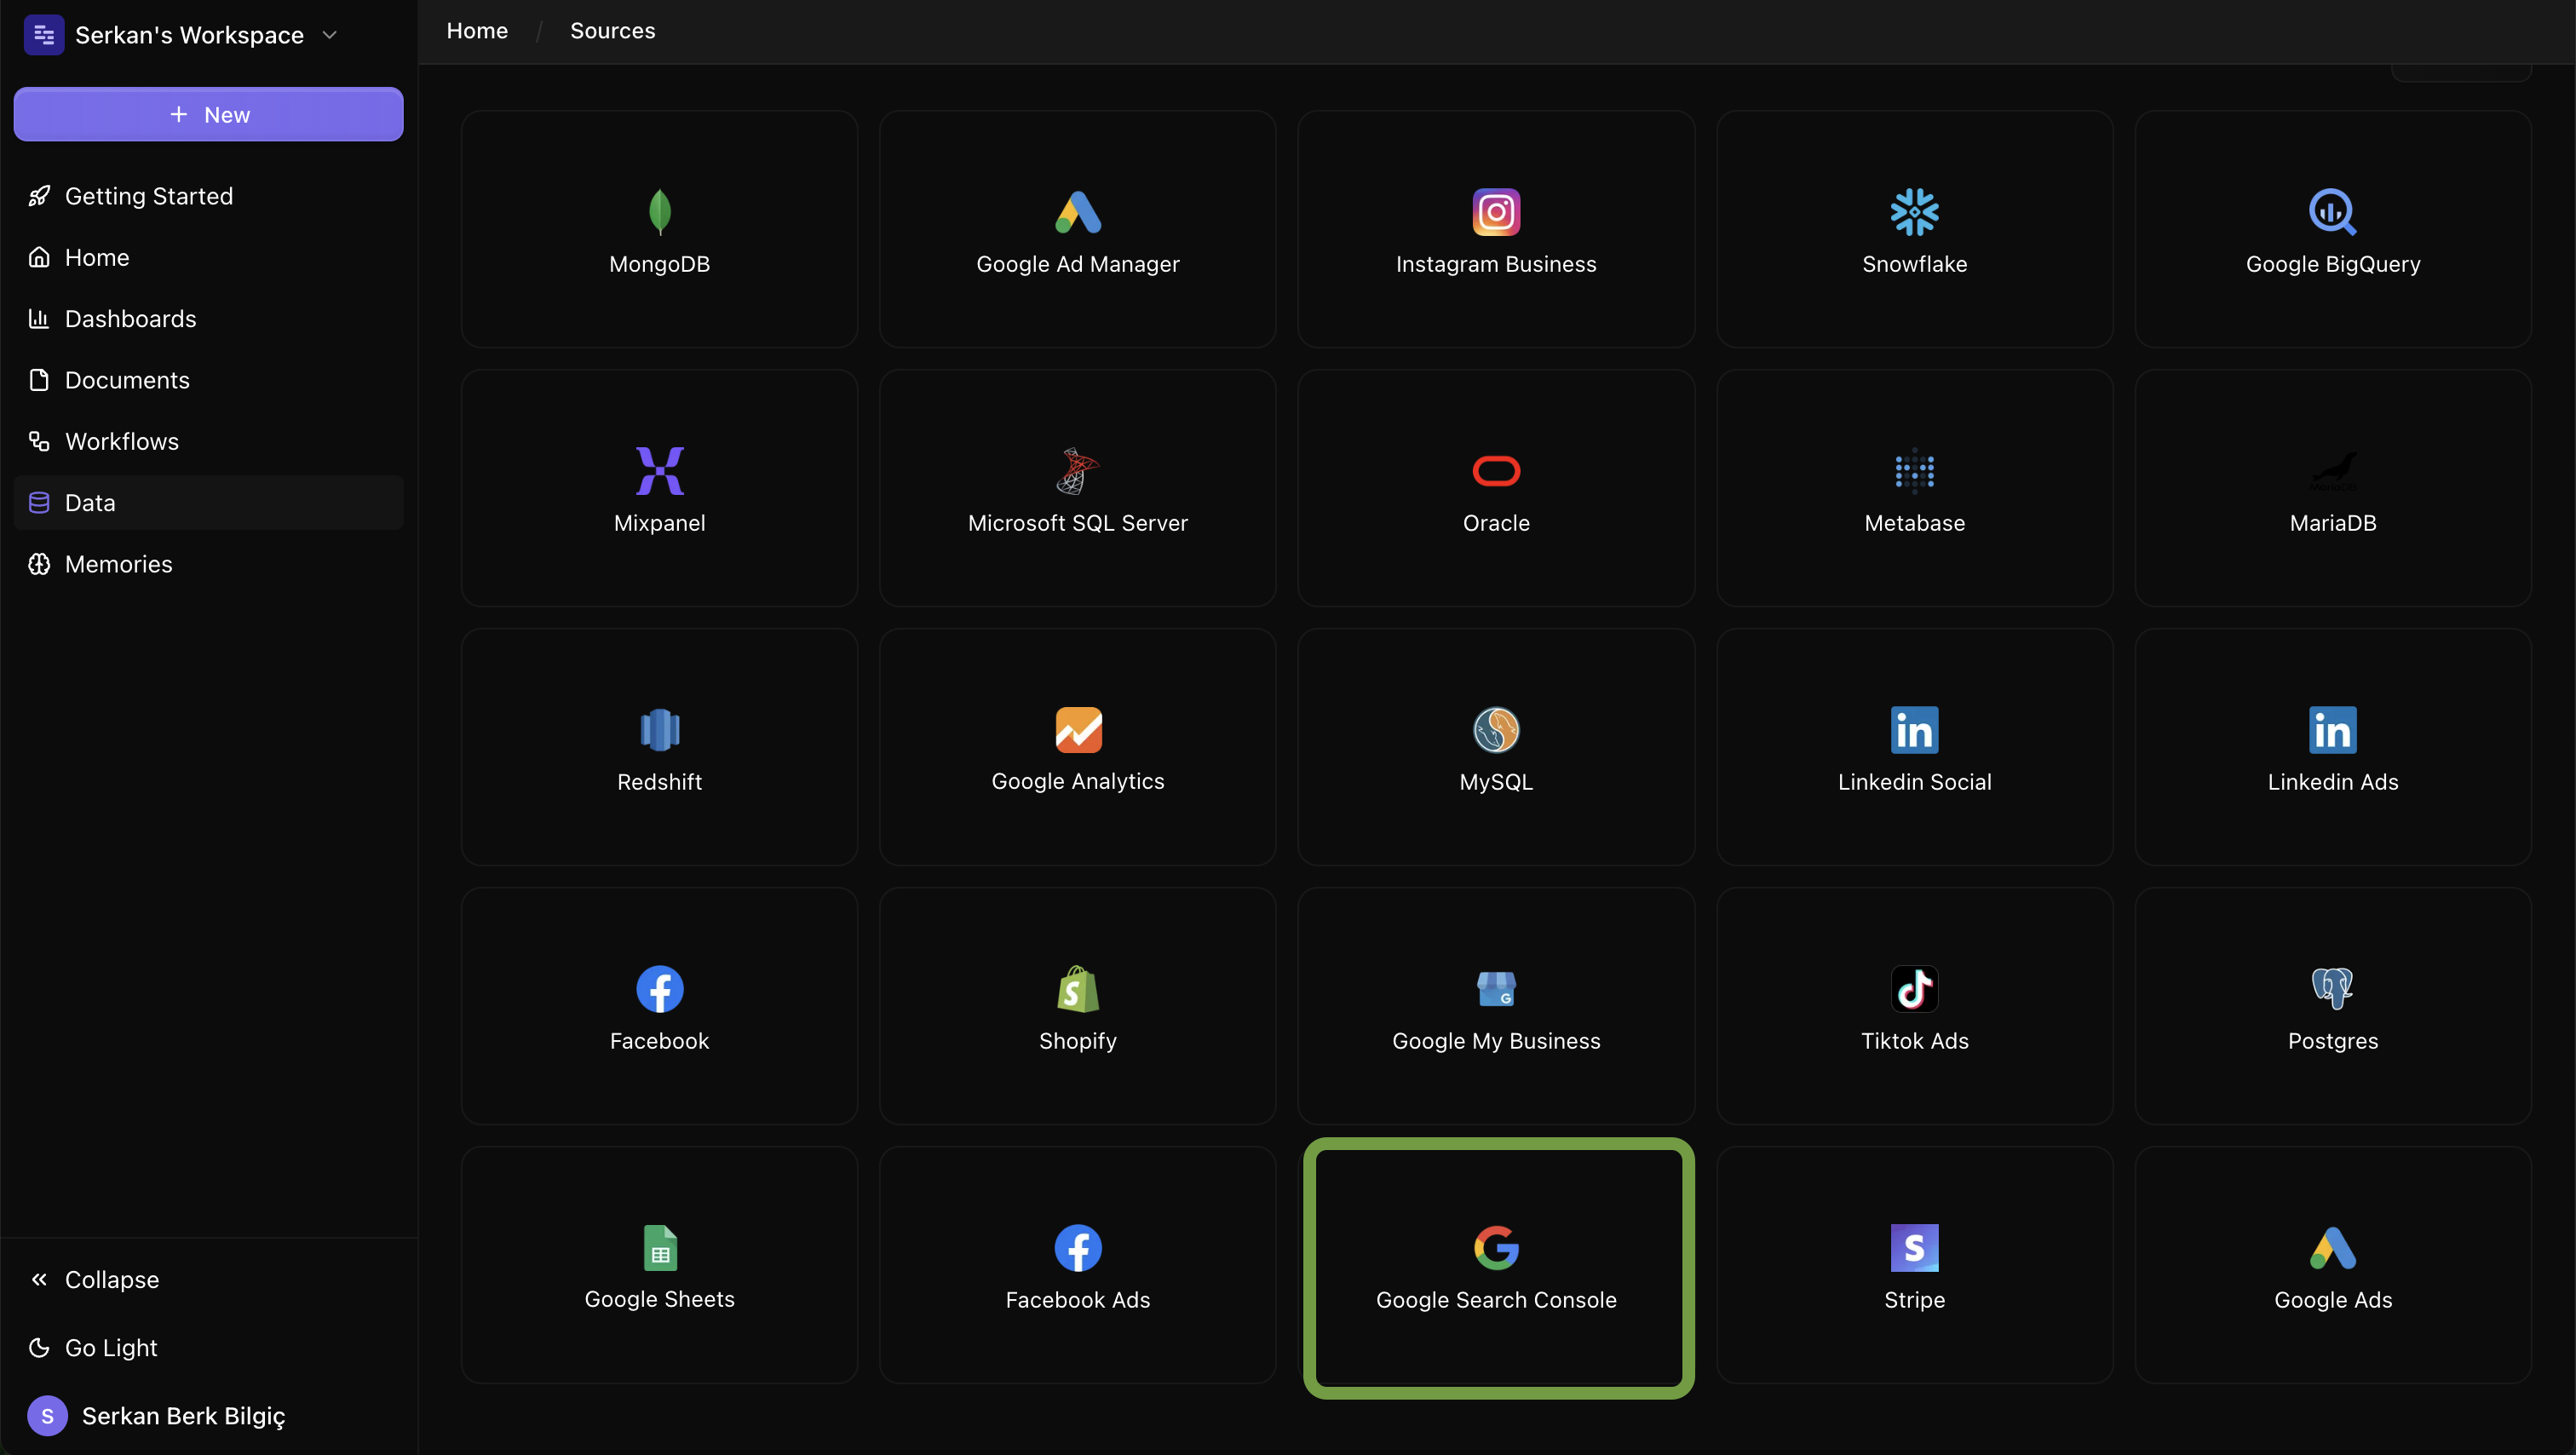Choose the Instagram Business icon
The image size is (2576, 1455).
click(x=1496, y=211)
